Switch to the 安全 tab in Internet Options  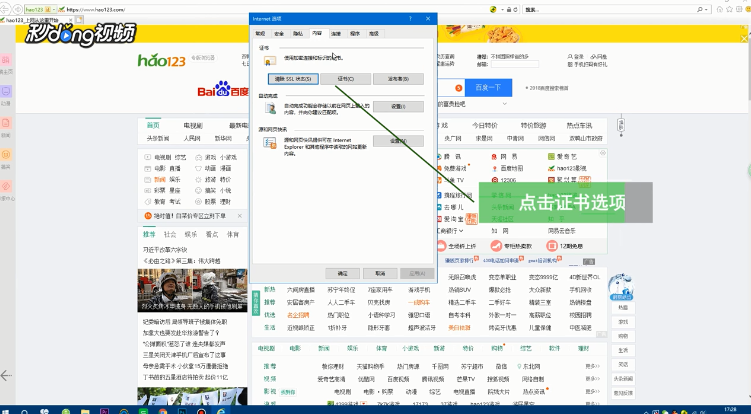279,34
